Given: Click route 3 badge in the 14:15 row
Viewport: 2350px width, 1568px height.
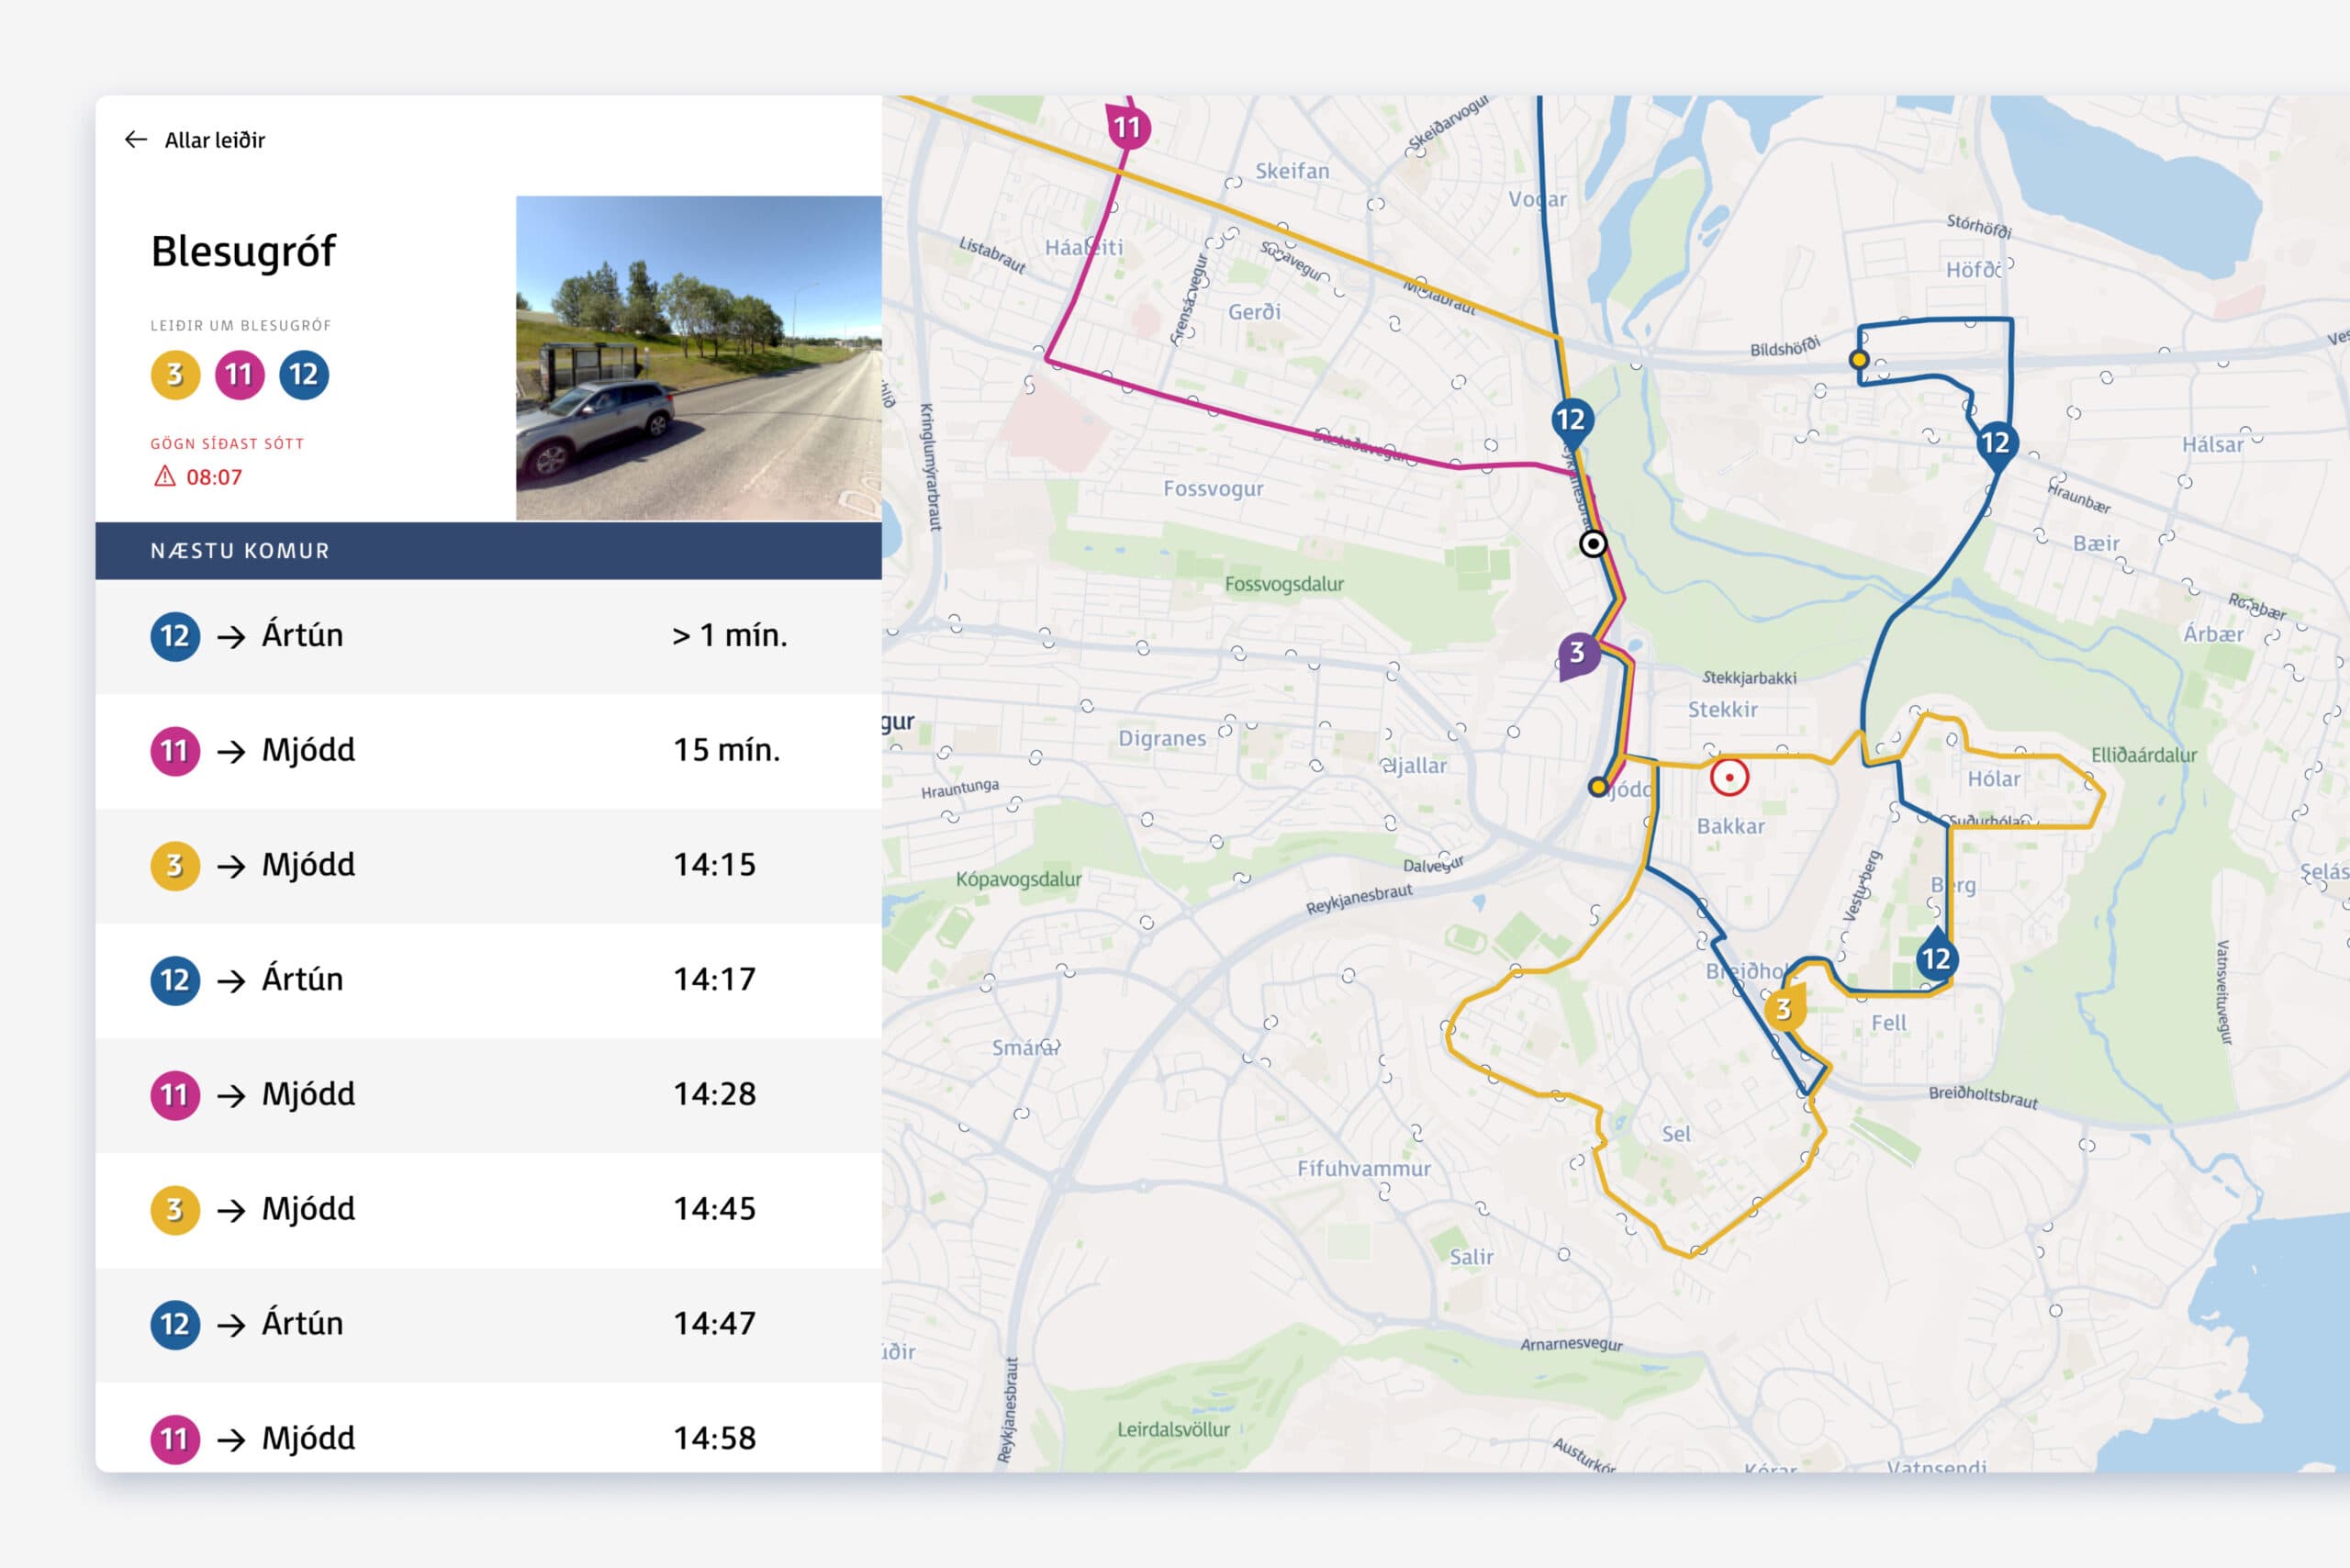Looking at the screenshot, I should pos(175,866).
